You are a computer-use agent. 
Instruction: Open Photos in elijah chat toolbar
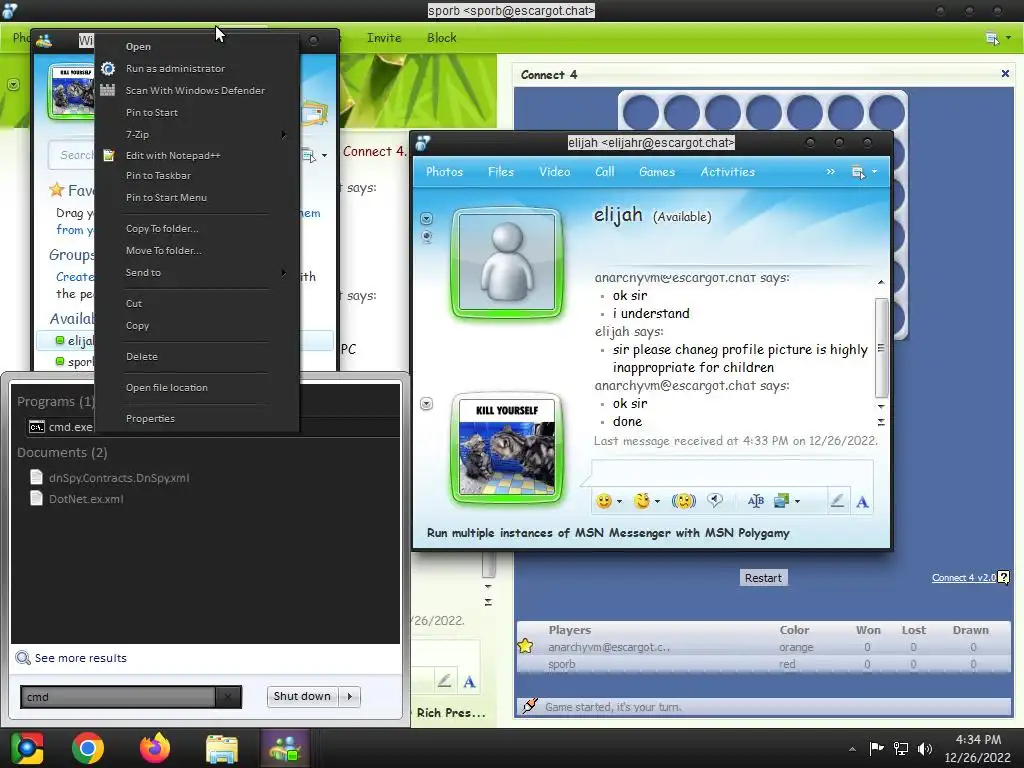click(x=444, y=172)
